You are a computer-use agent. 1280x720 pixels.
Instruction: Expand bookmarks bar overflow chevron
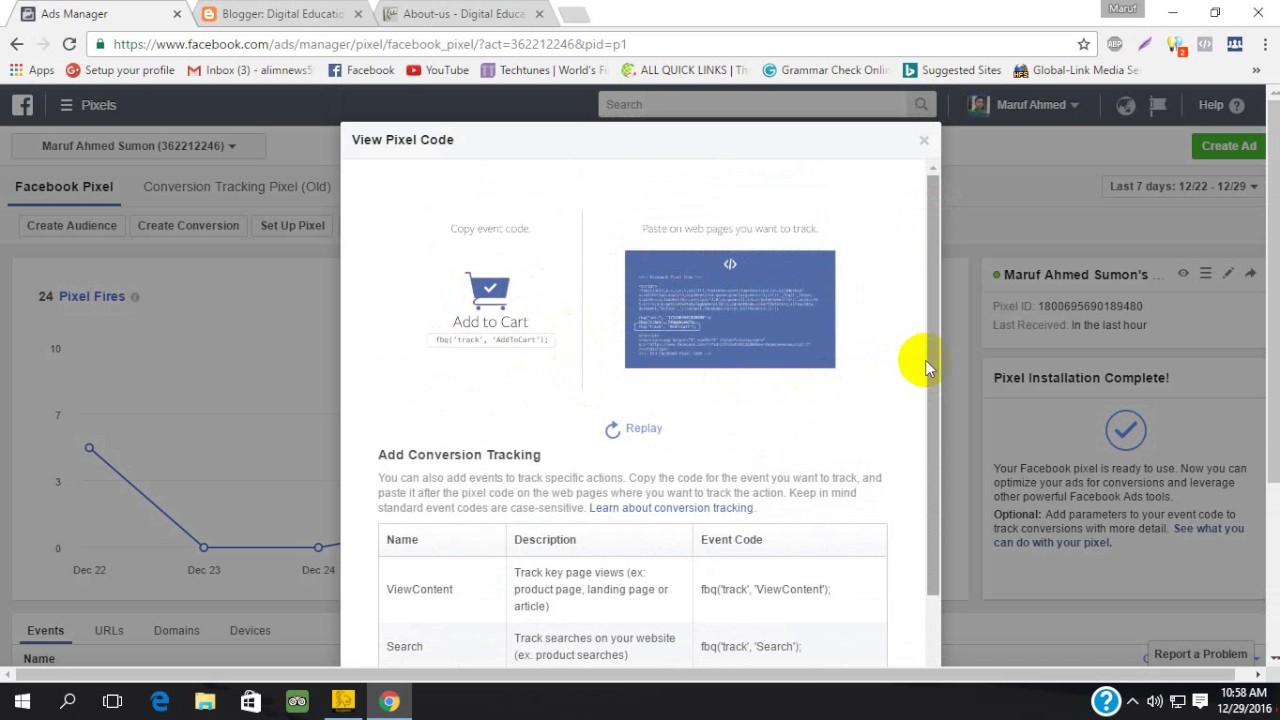1256,70
